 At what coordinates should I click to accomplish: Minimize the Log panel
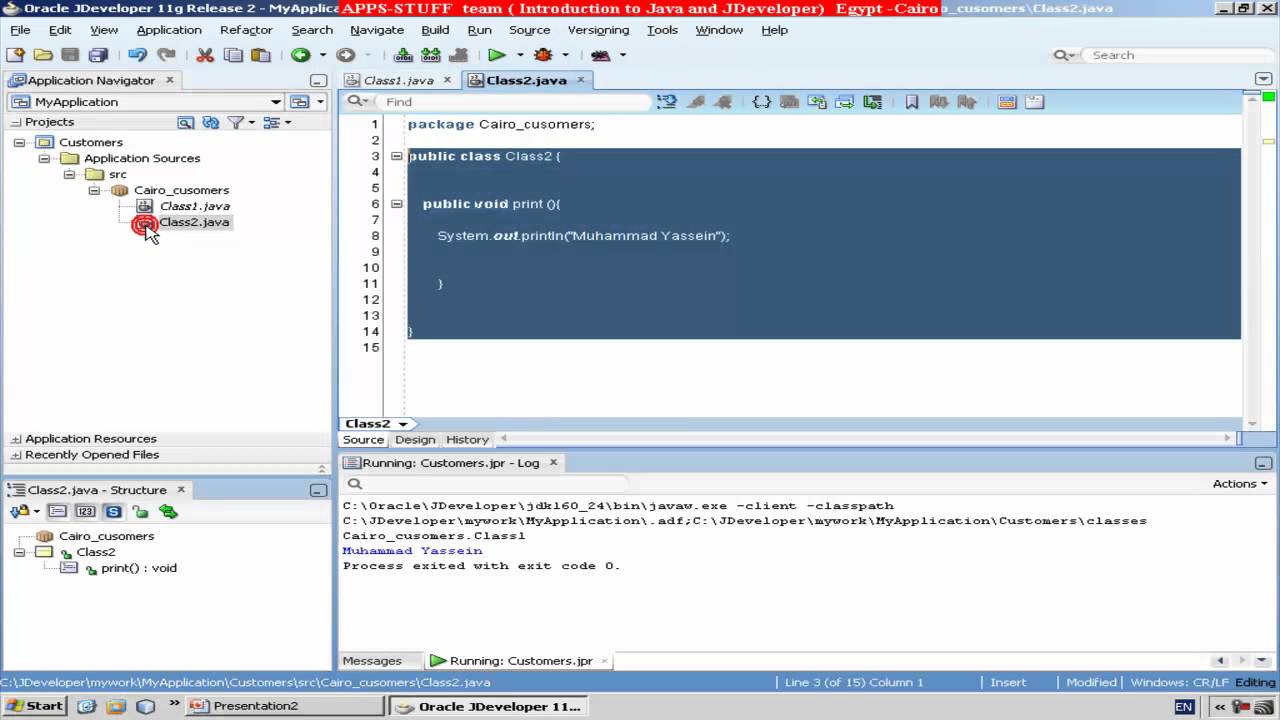click(x=1264, y=463)
